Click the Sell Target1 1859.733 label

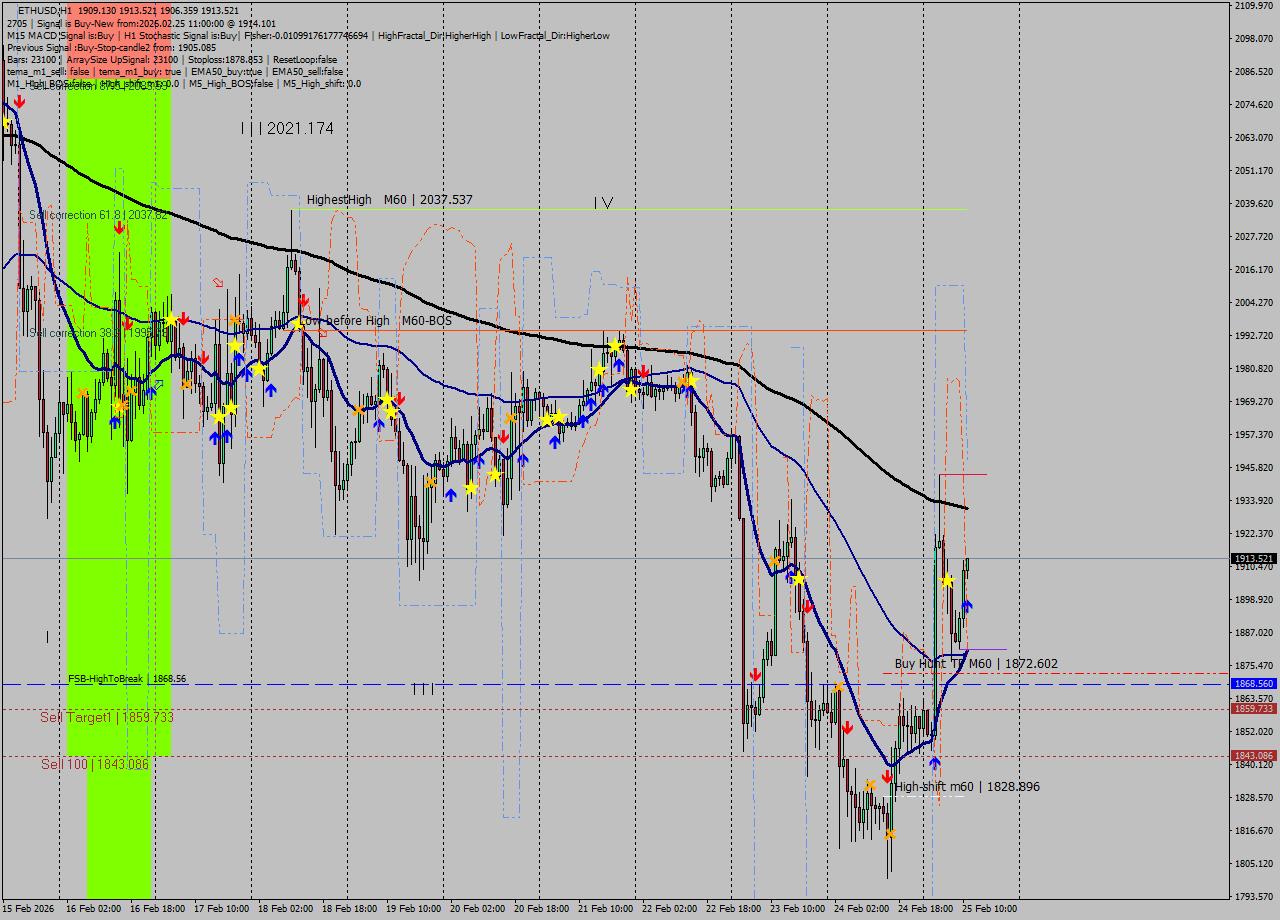(x=106, y=717)
